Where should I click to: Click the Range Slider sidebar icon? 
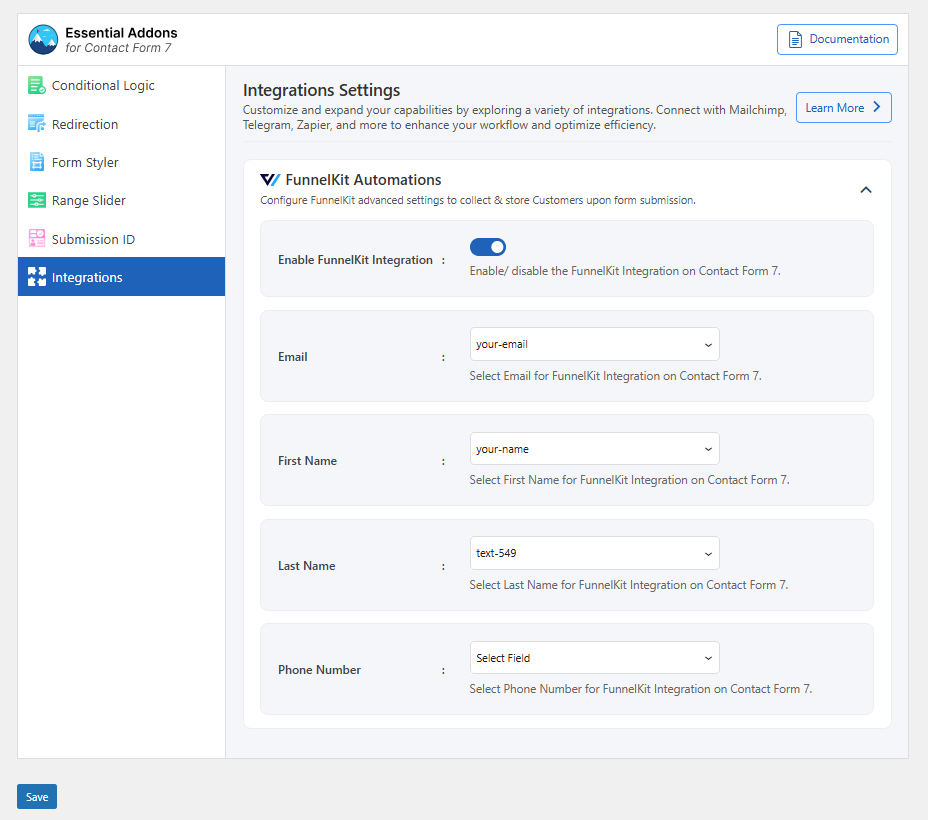pyautogui.click(x=37, y=201)
